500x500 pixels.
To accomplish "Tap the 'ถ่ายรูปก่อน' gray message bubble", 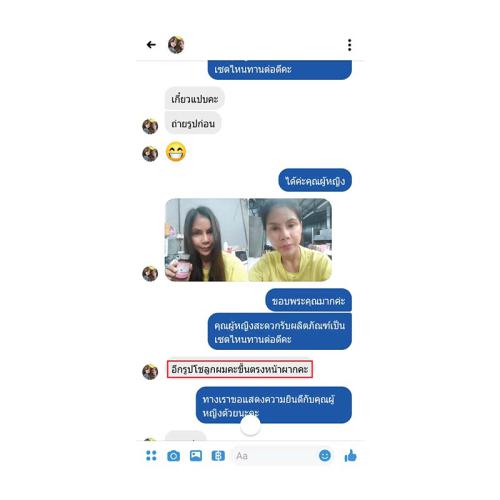I will coord(193,123).
